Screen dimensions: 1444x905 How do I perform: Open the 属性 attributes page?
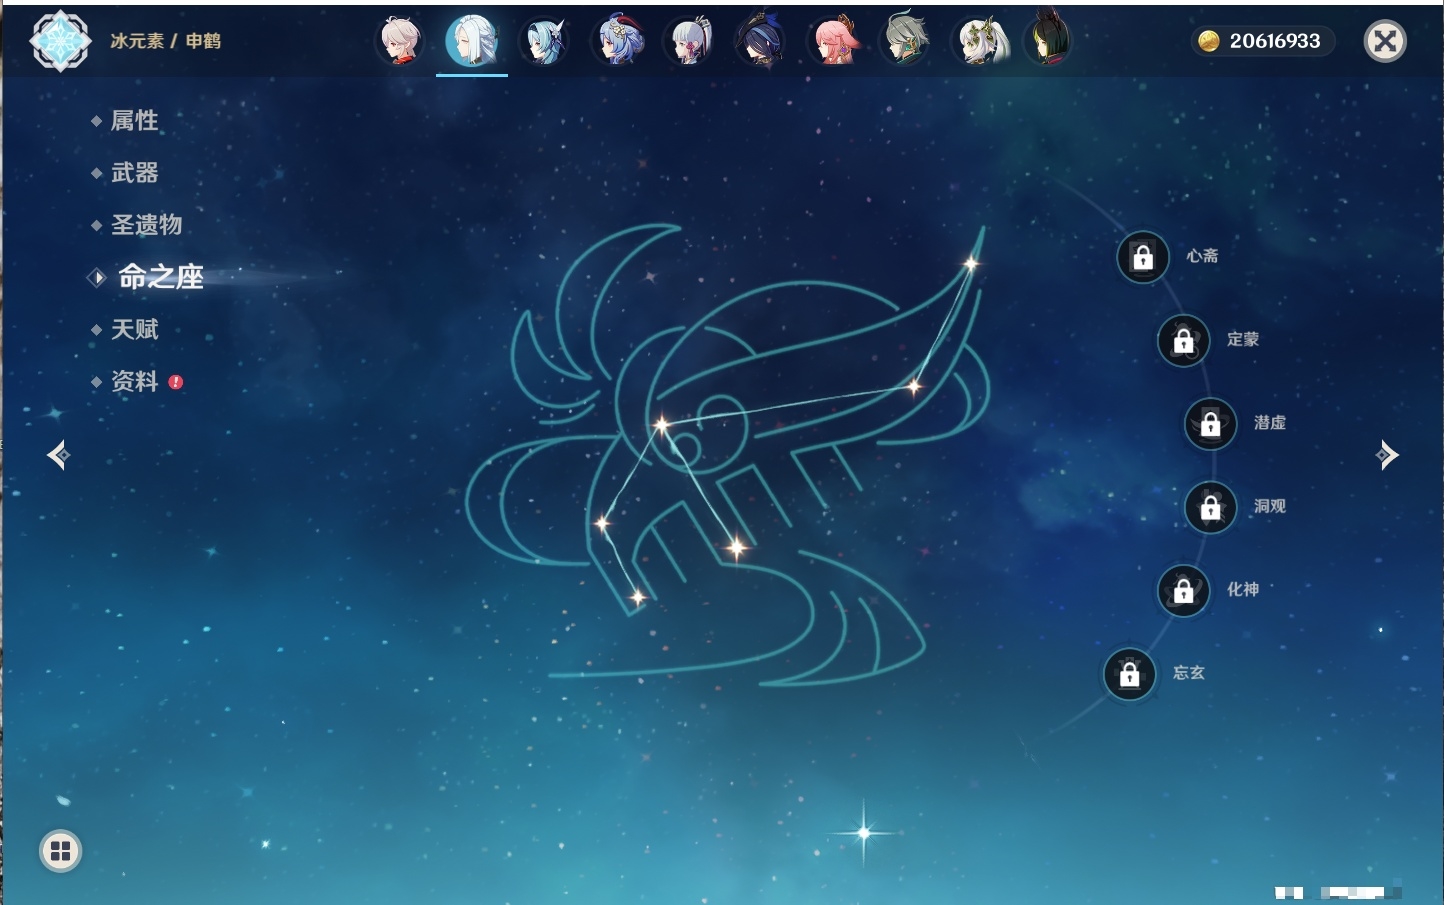click(x=134, y=121)
